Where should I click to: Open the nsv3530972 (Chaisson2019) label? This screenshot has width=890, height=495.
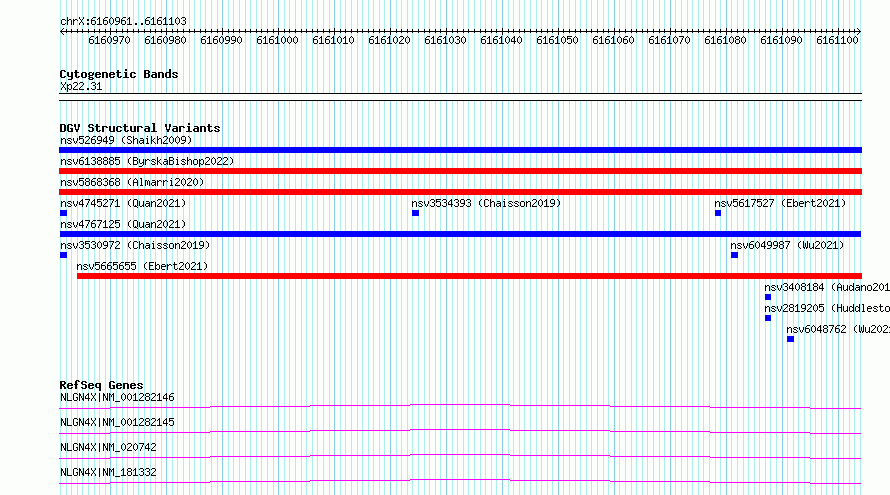[x=135, y=245]
